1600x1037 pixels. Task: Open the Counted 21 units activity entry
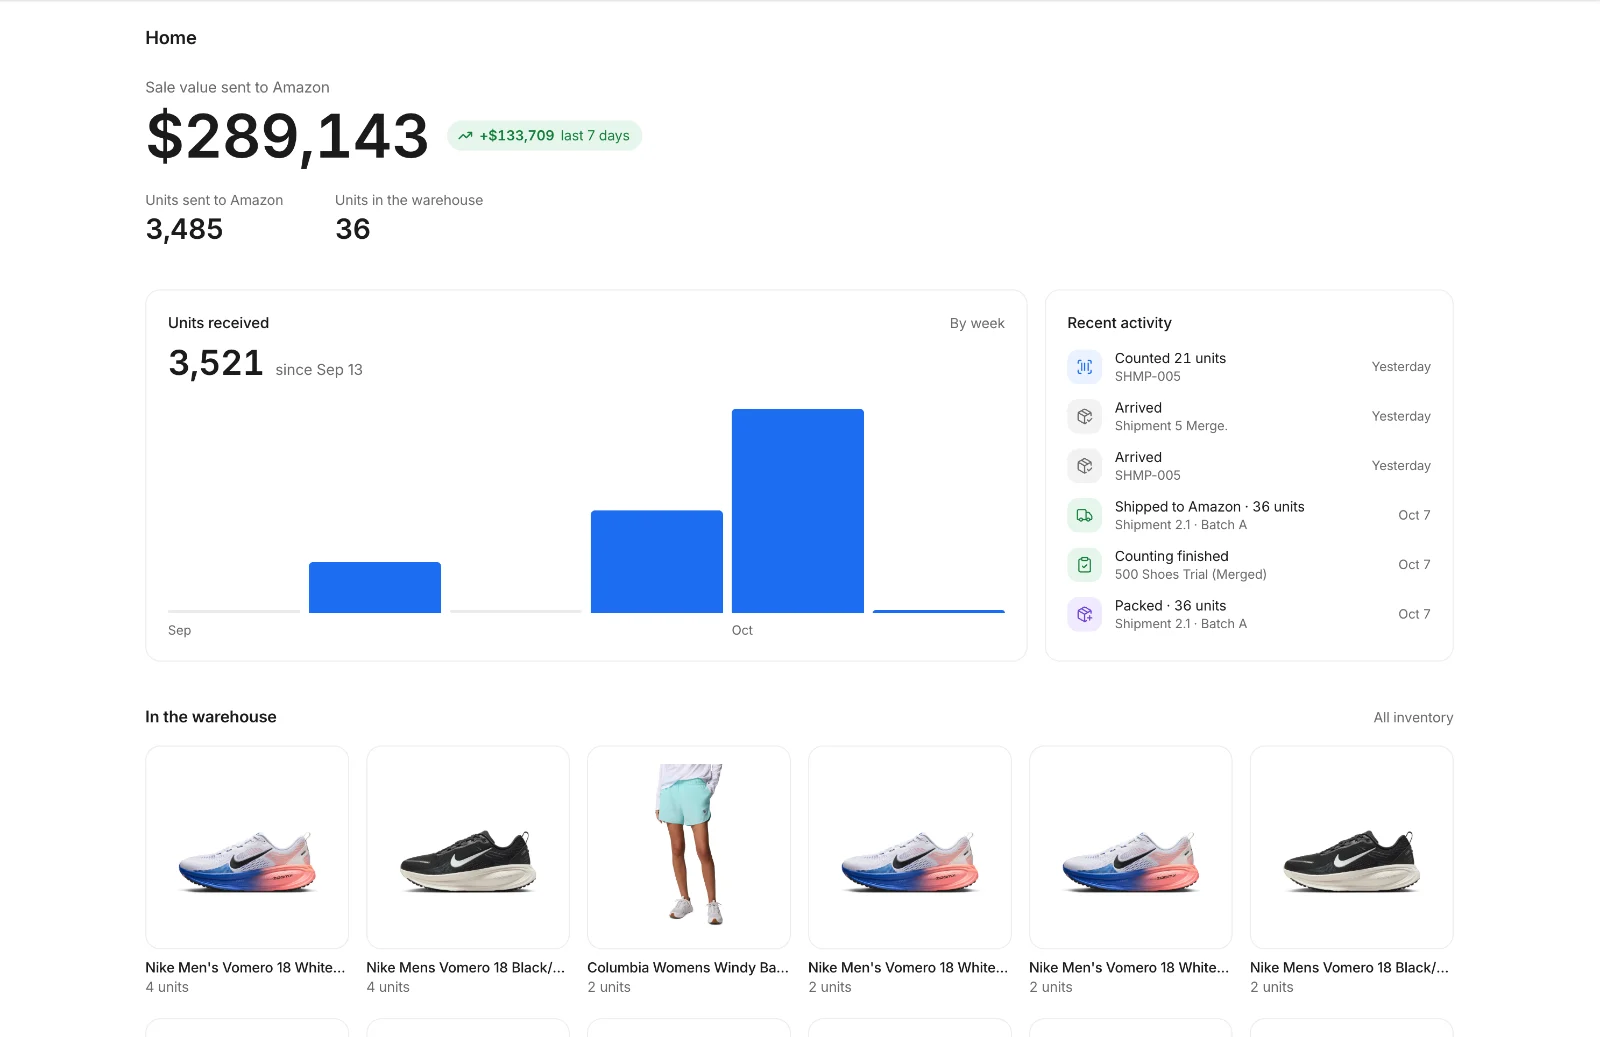1249,367
